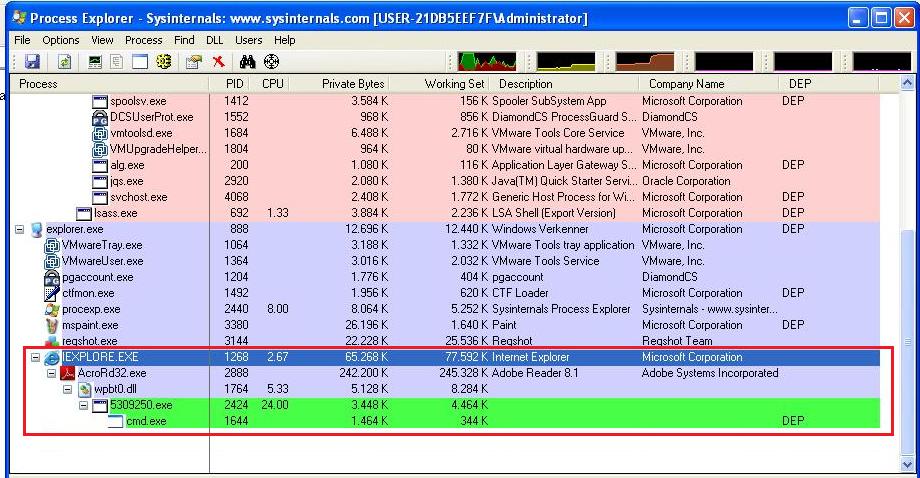
Task: Click the vmtoolsd.exe VMware icon
Action: pos(100,133)
